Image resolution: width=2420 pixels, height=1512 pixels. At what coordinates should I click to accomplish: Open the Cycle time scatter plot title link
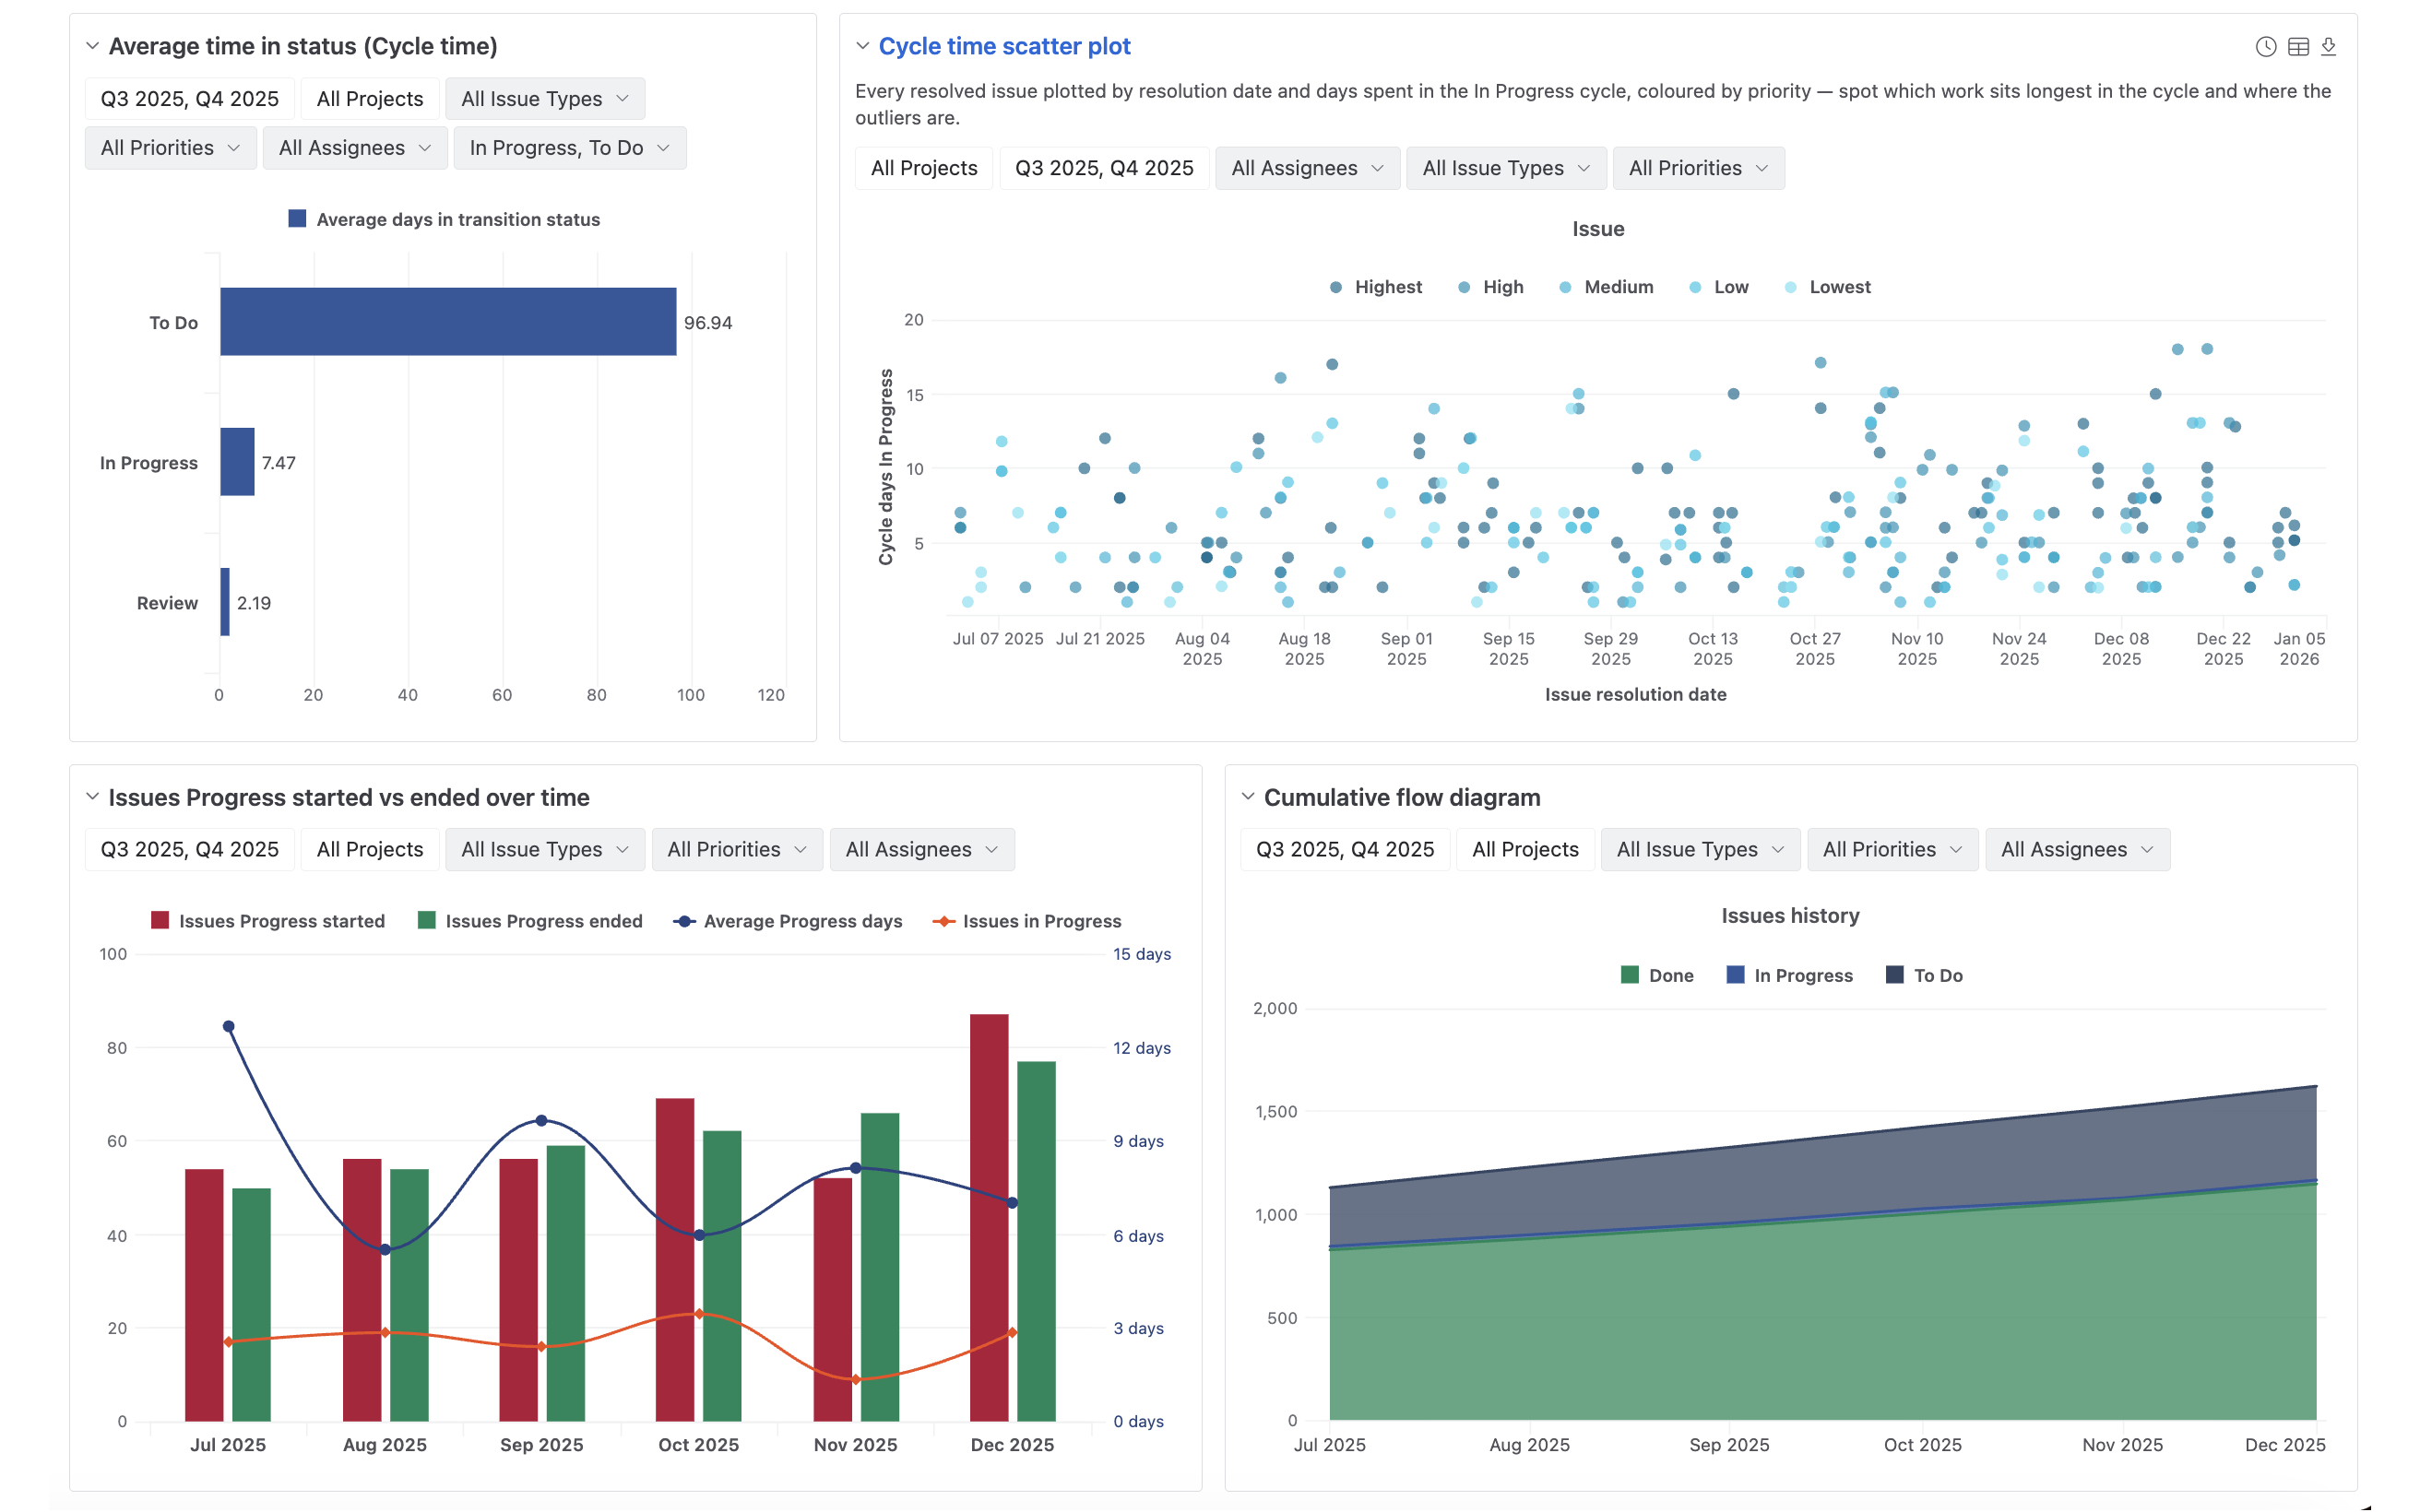[x=1004, y=46]
